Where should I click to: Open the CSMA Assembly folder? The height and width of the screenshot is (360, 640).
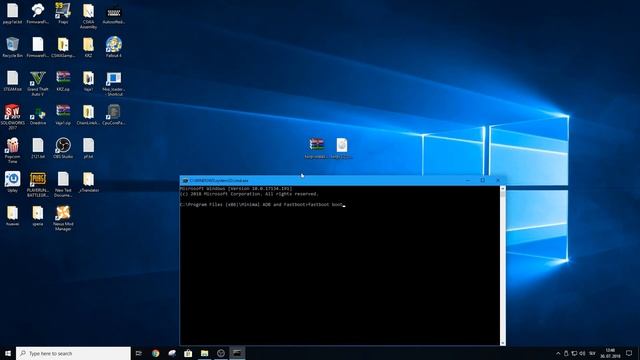pos(88,16)
